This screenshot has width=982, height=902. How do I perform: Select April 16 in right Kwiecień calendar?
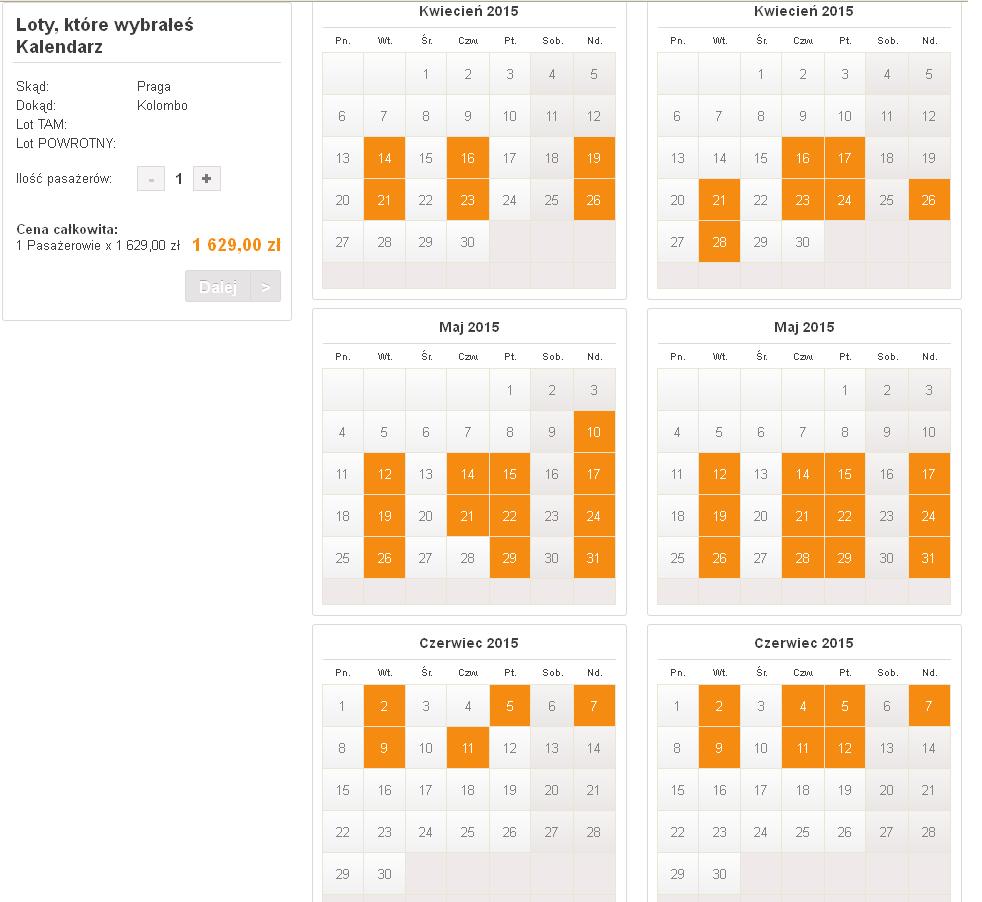[803, 158]
